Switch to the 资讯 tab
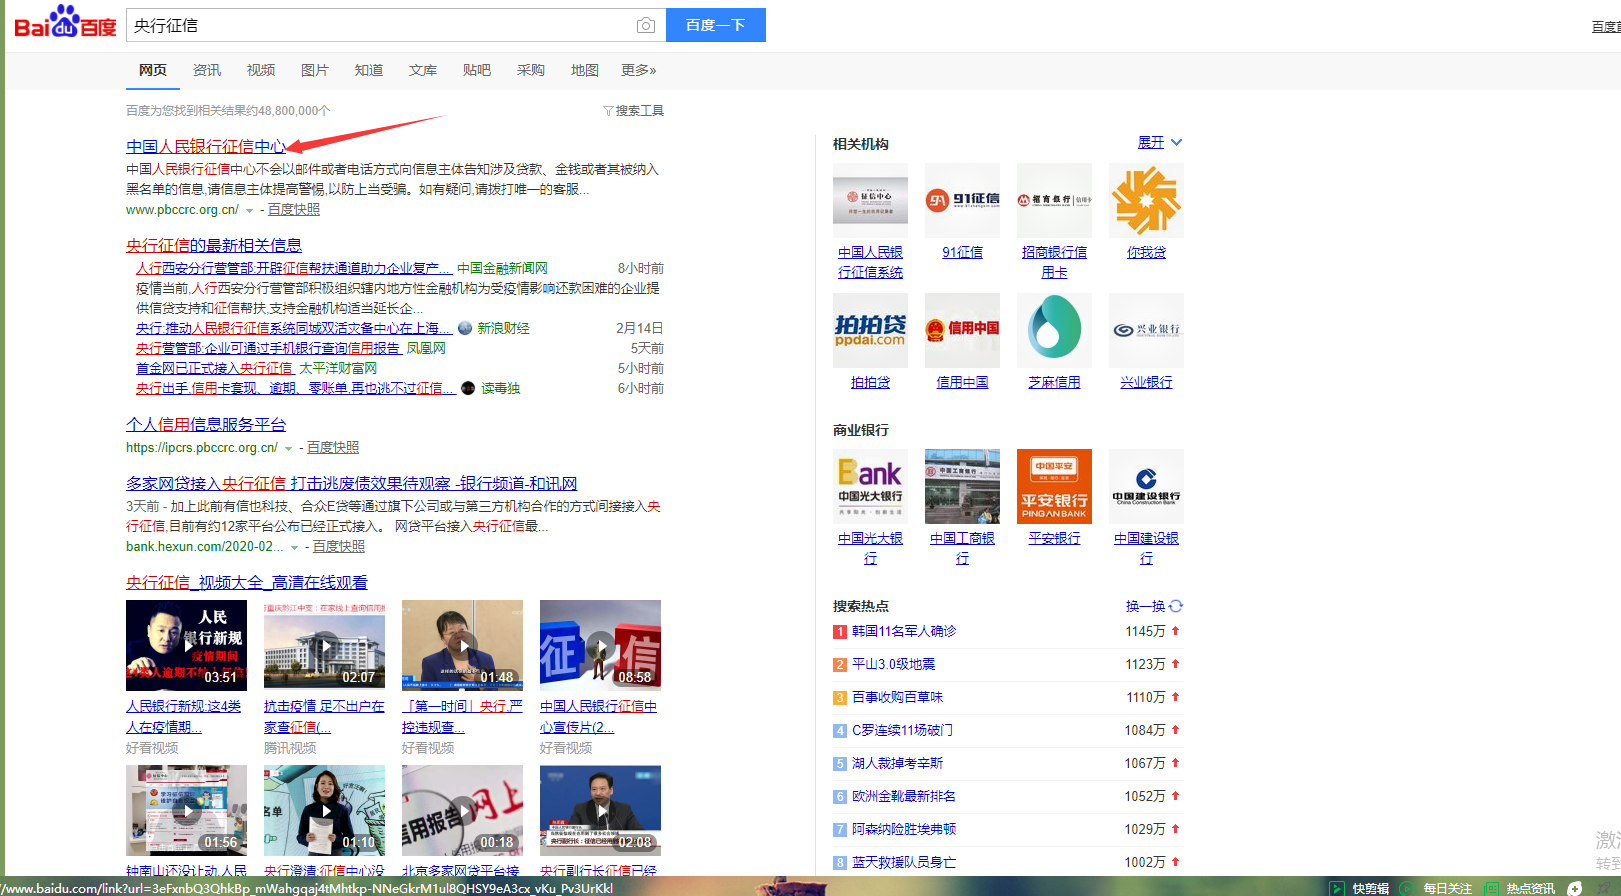The width and height of the screenshot is (1621, 896). (207, 70)
